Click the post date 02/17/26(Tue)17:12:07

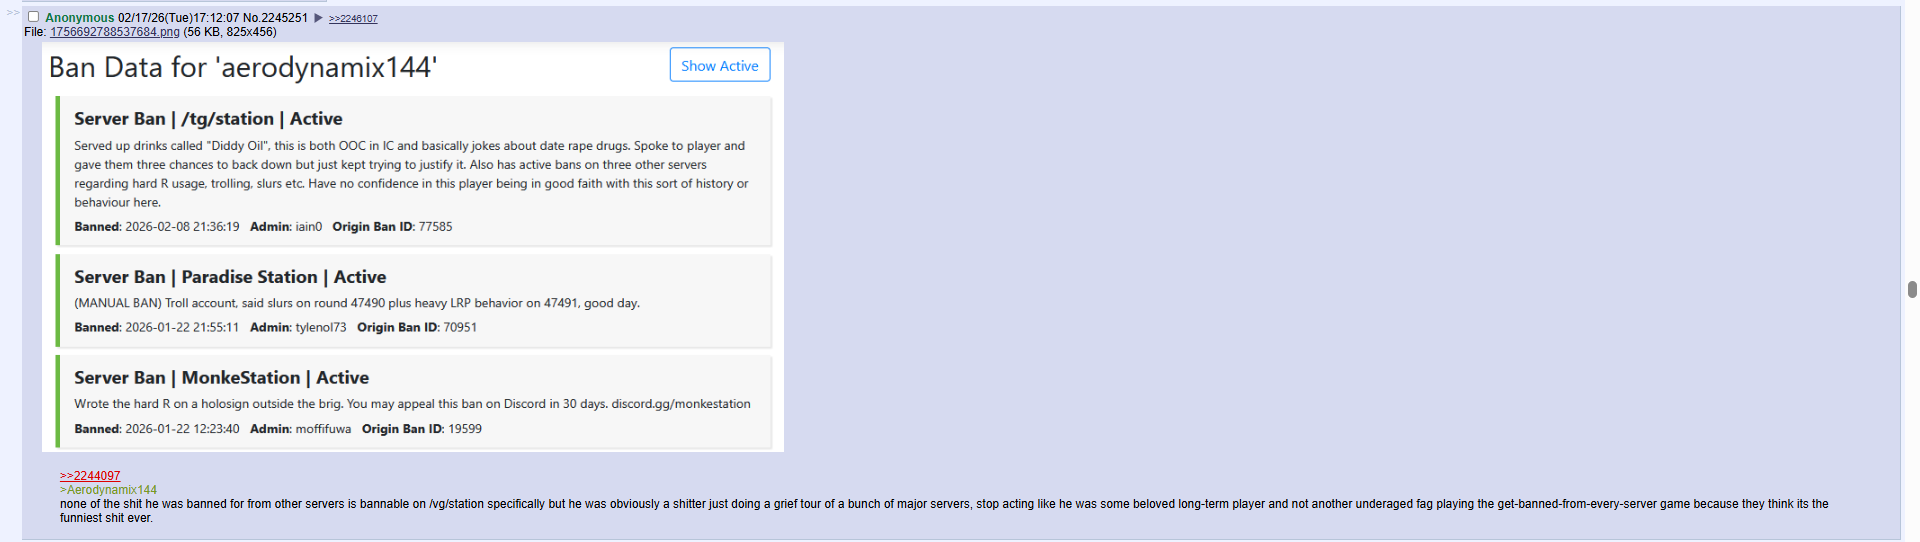point(179,18)
